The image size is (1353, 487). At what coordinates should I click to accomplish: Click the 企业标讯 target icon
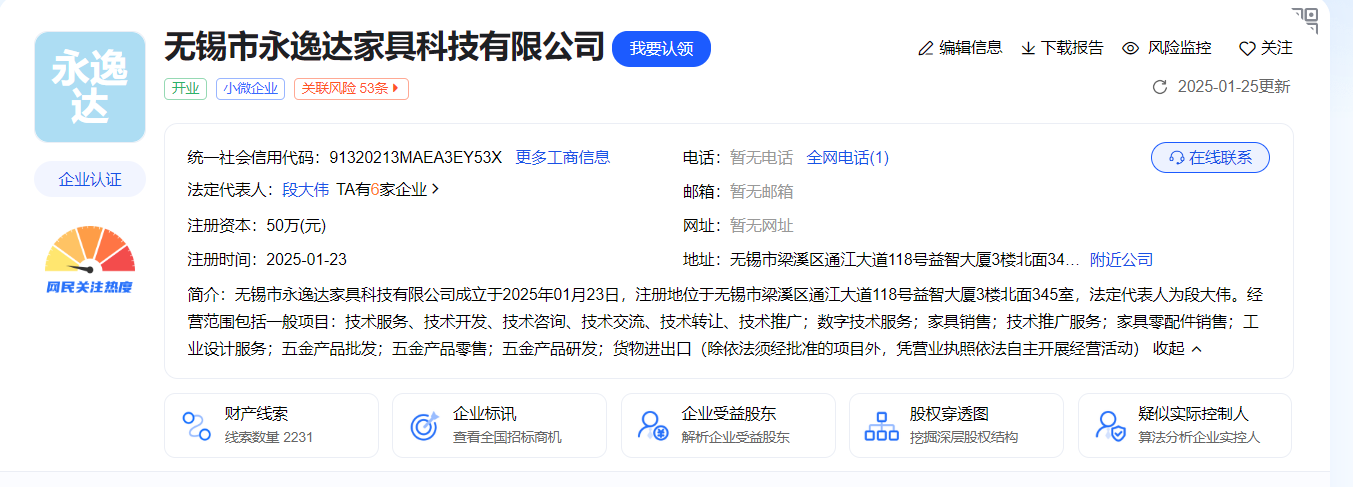click(425, 426)
